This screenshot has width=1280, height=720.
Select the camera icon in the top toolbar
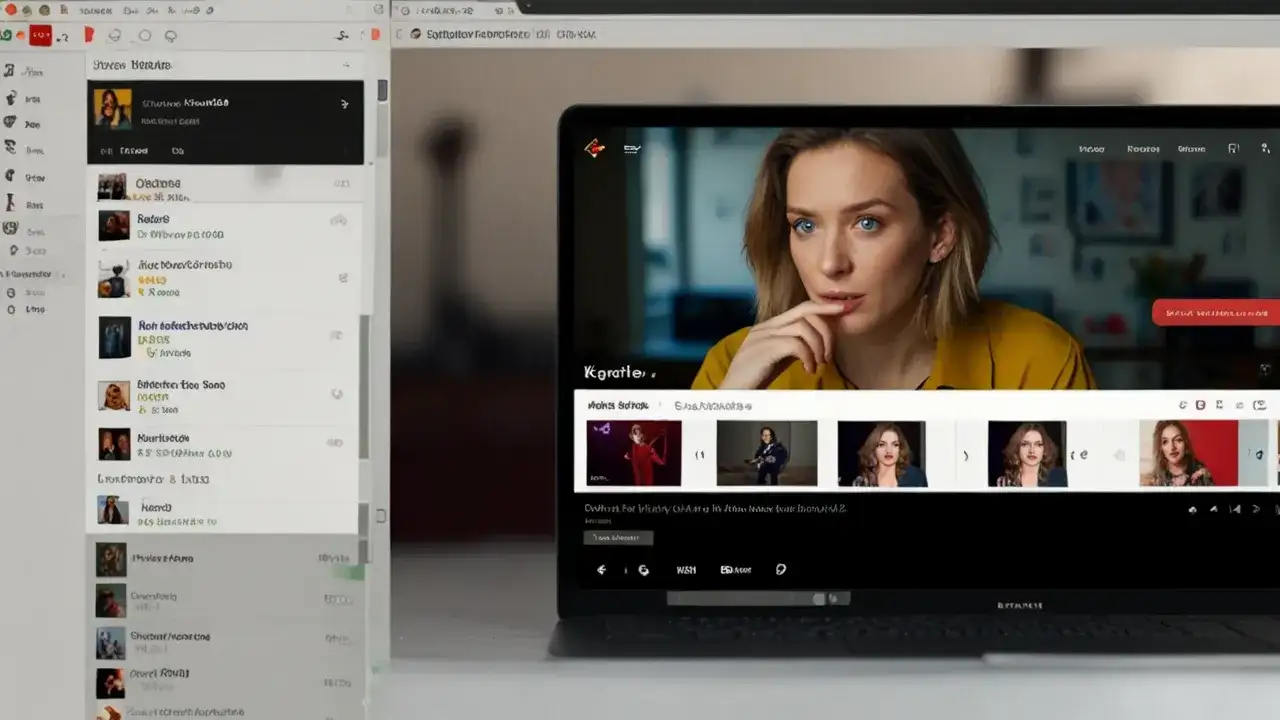(x=115, y=36)
